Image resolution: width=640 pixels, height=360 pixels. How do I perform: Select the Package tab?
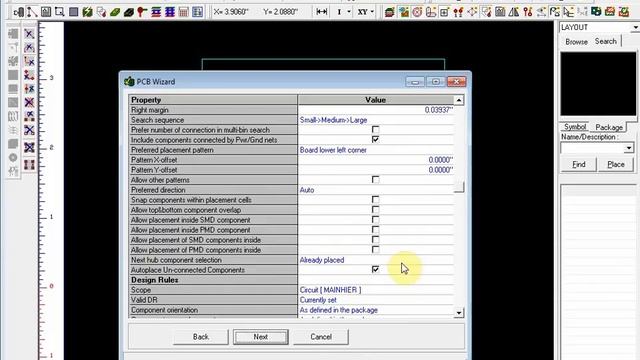pyautogui.click(x=609, y=127)
